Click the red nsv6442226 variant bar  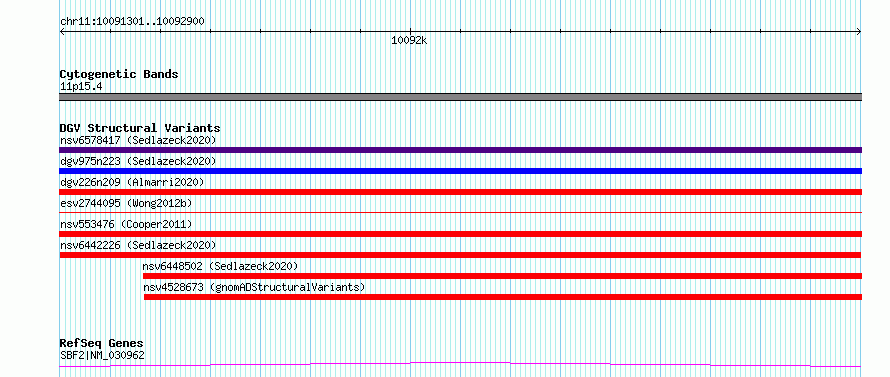pyautogui.click(x=460, y=255)
